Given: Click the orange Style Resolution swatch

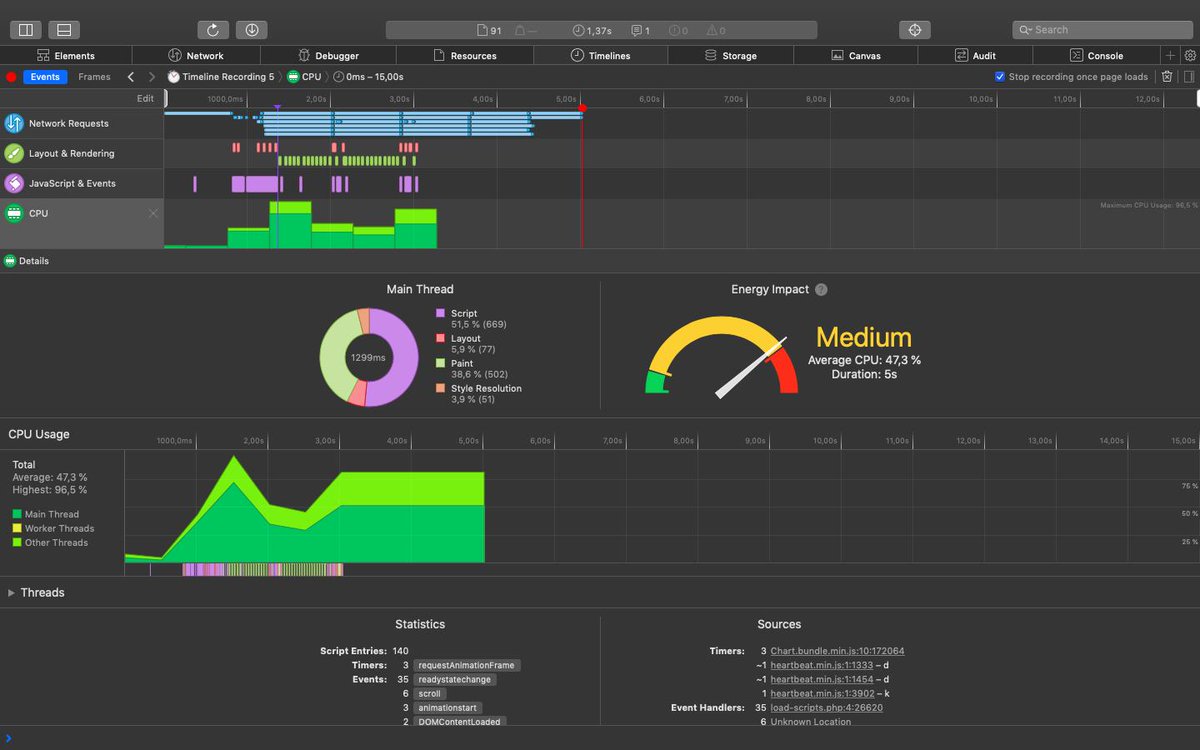Looking at the screenshot, I should pos(440,389).
